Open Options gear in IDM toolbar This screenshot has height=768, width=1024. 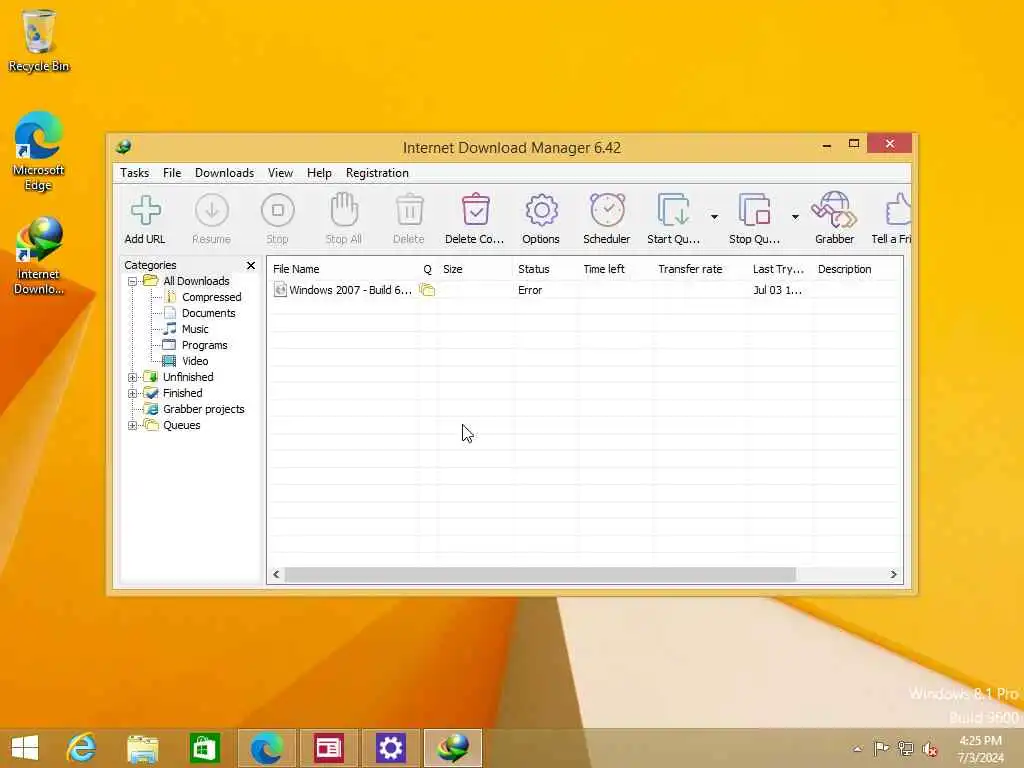[541, 210]
